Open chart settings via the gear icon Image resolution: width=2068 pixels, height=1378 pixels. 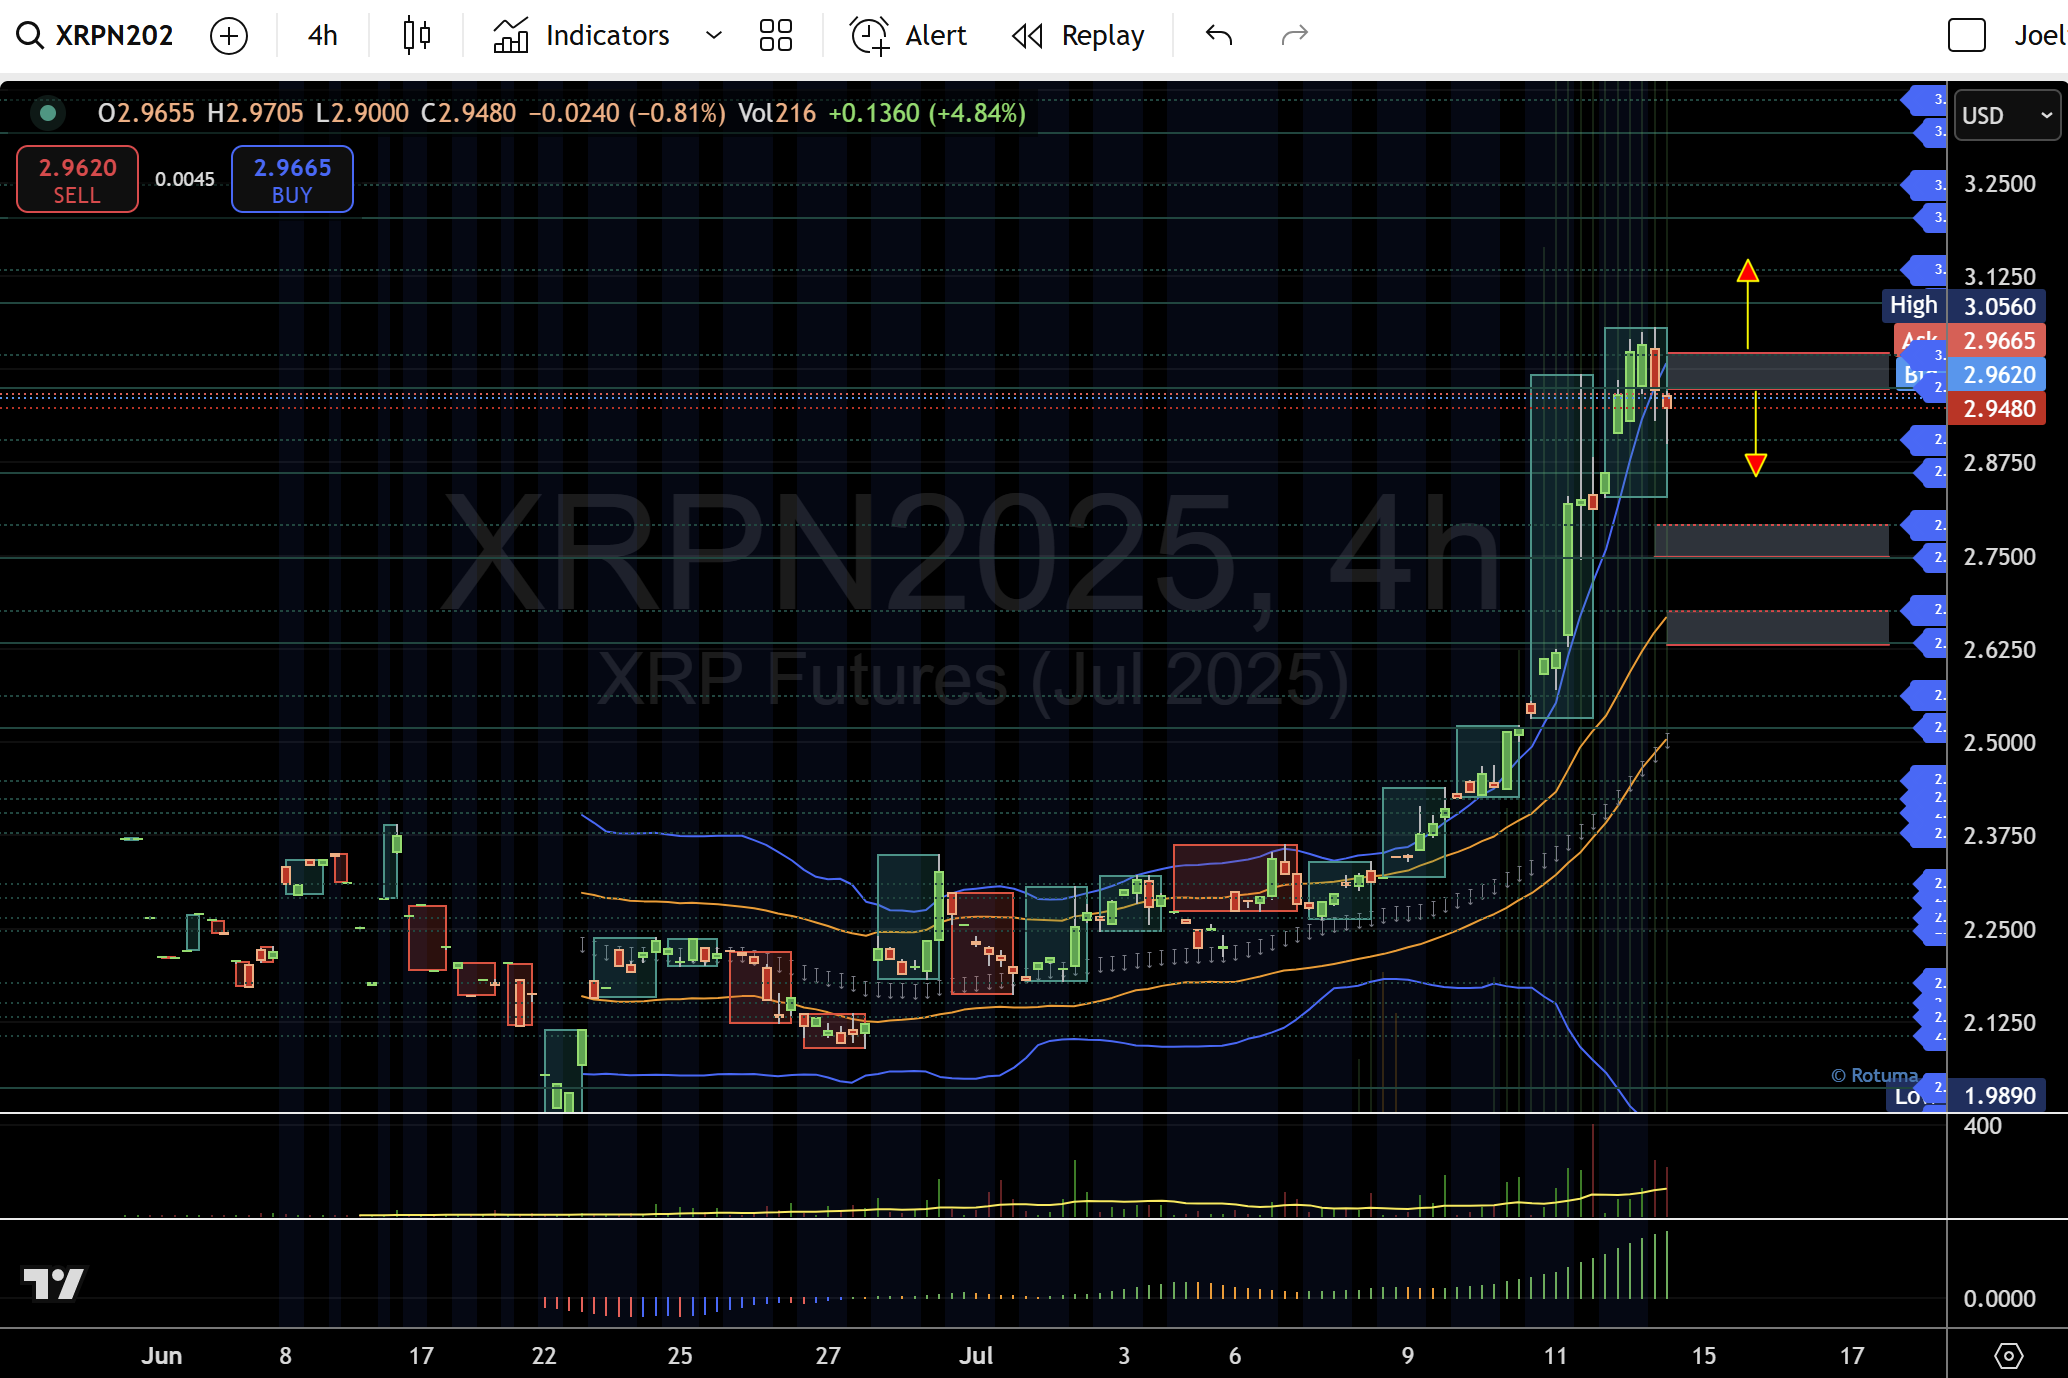pyautogui.click(x=2010, y=1355)
